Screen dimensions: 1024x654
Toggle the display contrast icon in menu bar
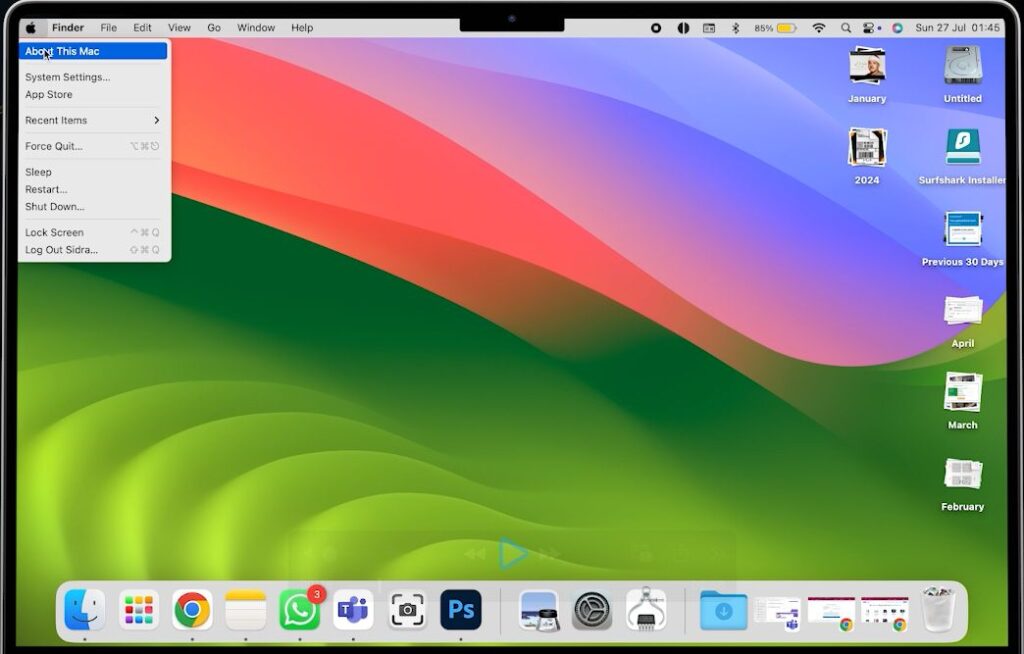click(x=683, y=27)
